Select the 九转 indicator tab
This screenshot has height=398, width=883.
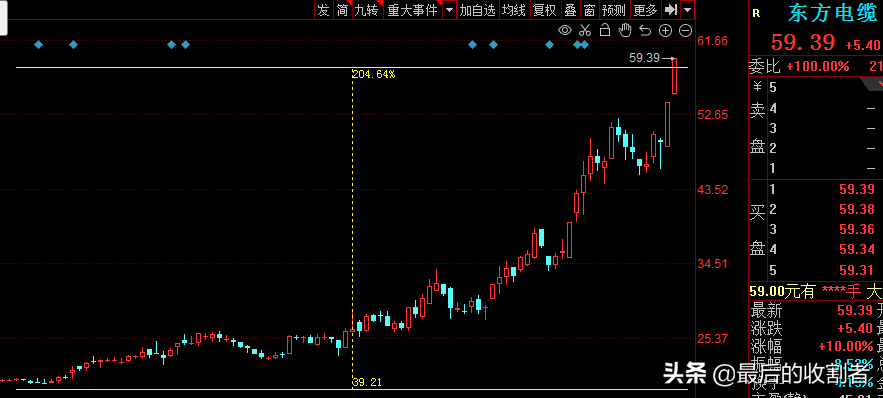click(367, 10)
